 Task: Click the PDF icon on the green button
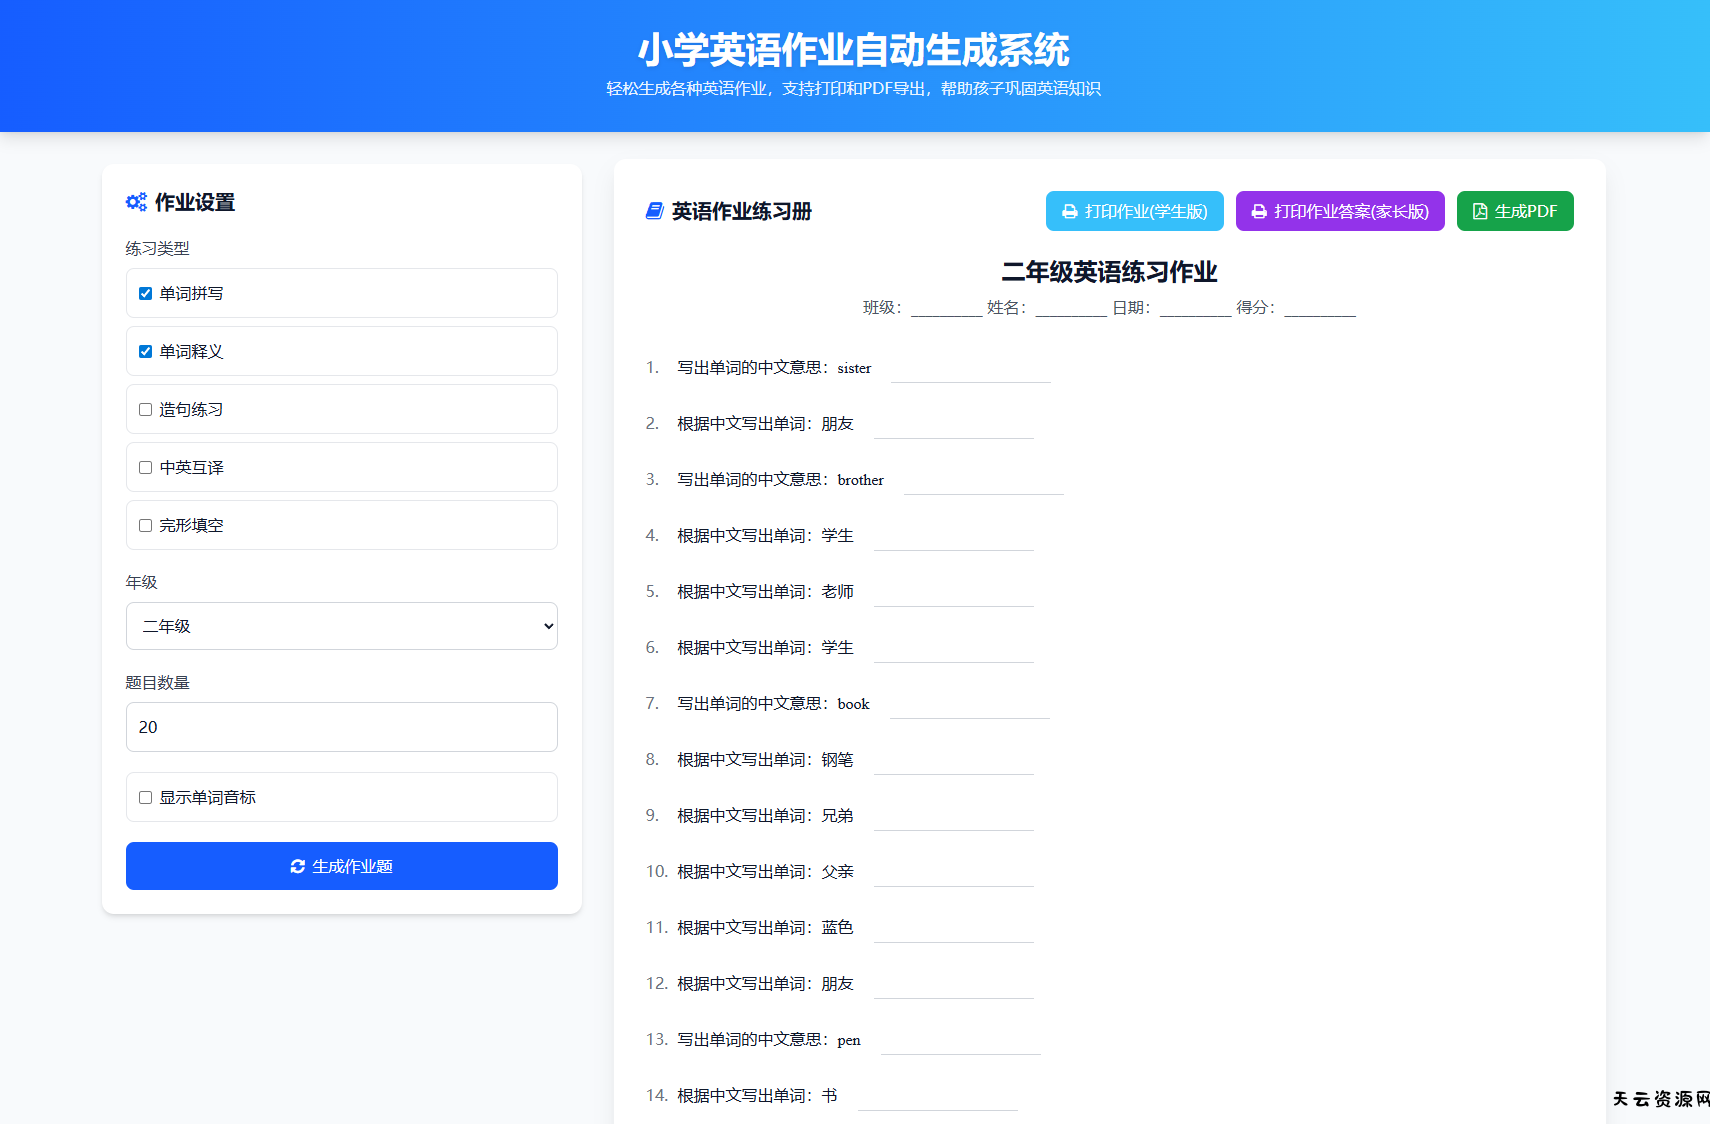pos(1479,211)
